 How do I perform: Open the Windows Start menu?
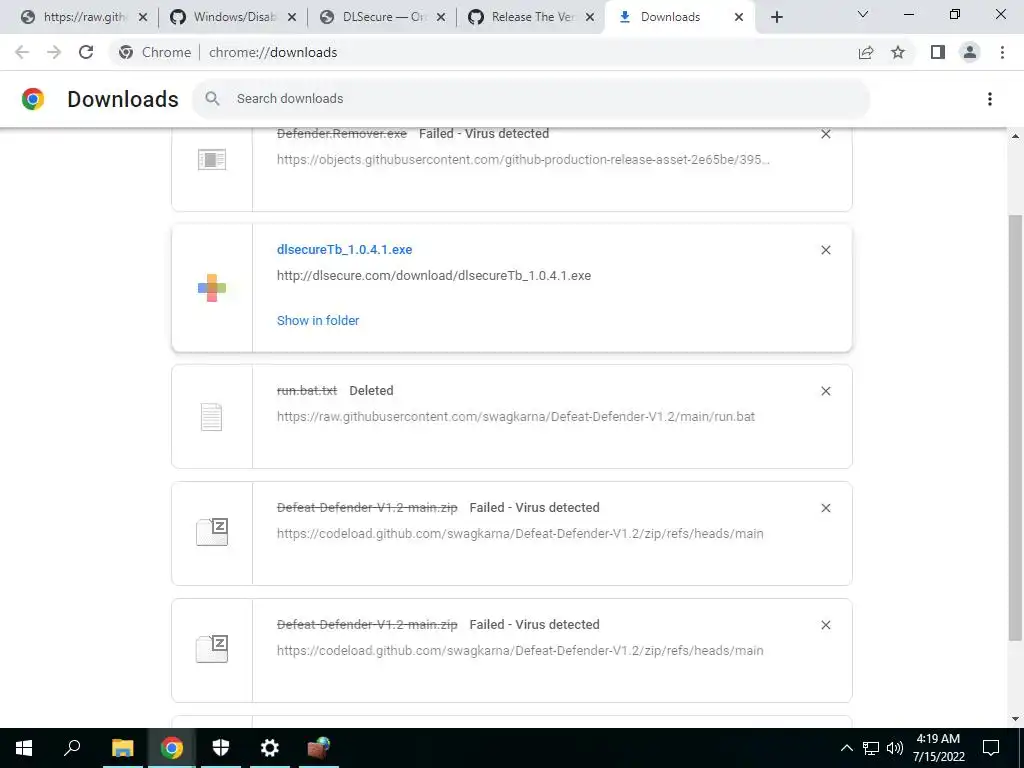click(24, 748)
